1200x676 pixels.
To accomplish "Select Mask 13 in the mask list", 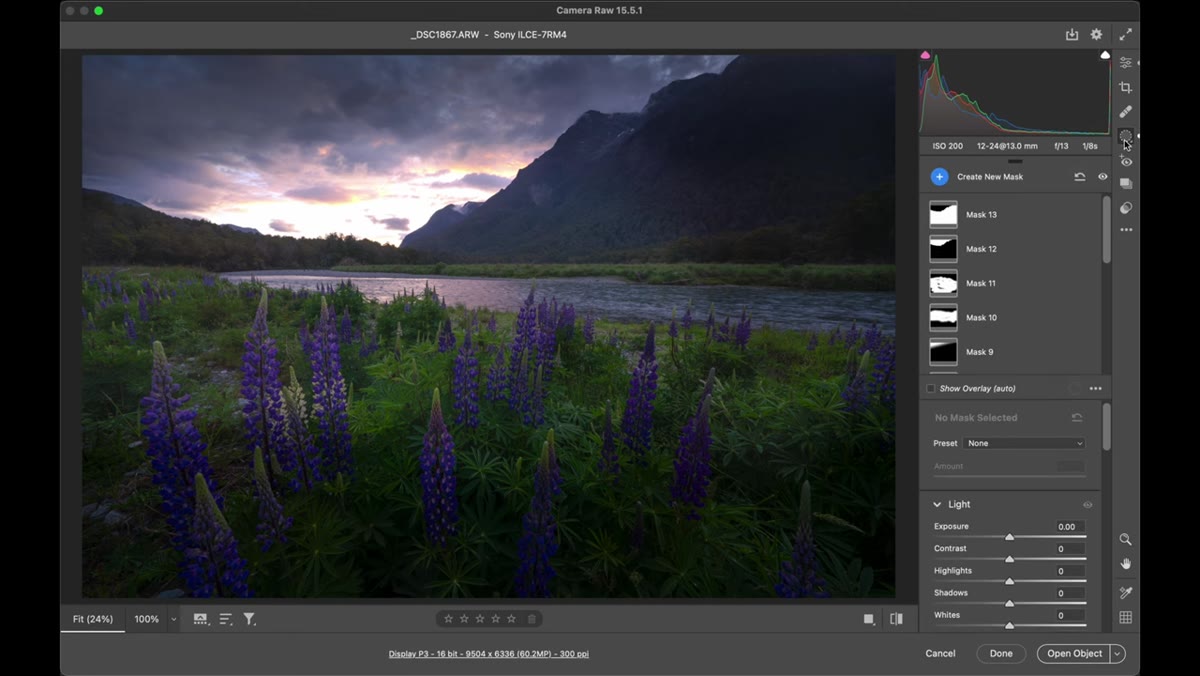I will [x=1010, y=215].
